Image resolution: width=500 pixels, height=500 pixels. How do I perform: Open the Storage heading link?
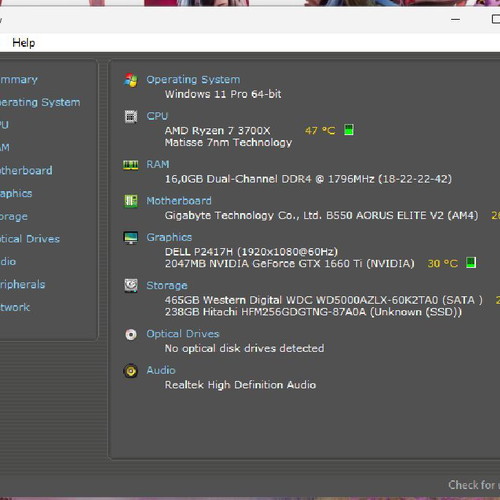[x=167, y=286]
